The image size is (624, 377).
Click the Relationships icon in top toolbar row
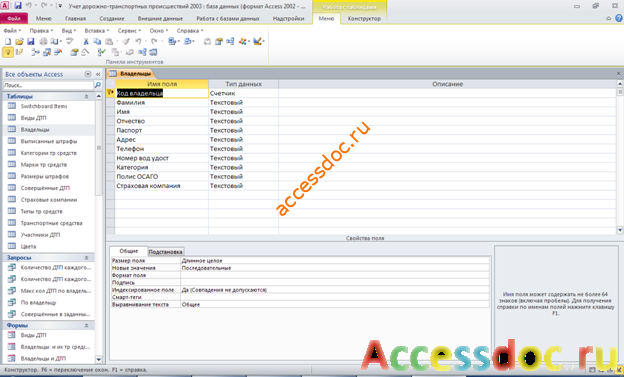pyautogui.click(x=230, y=41)
